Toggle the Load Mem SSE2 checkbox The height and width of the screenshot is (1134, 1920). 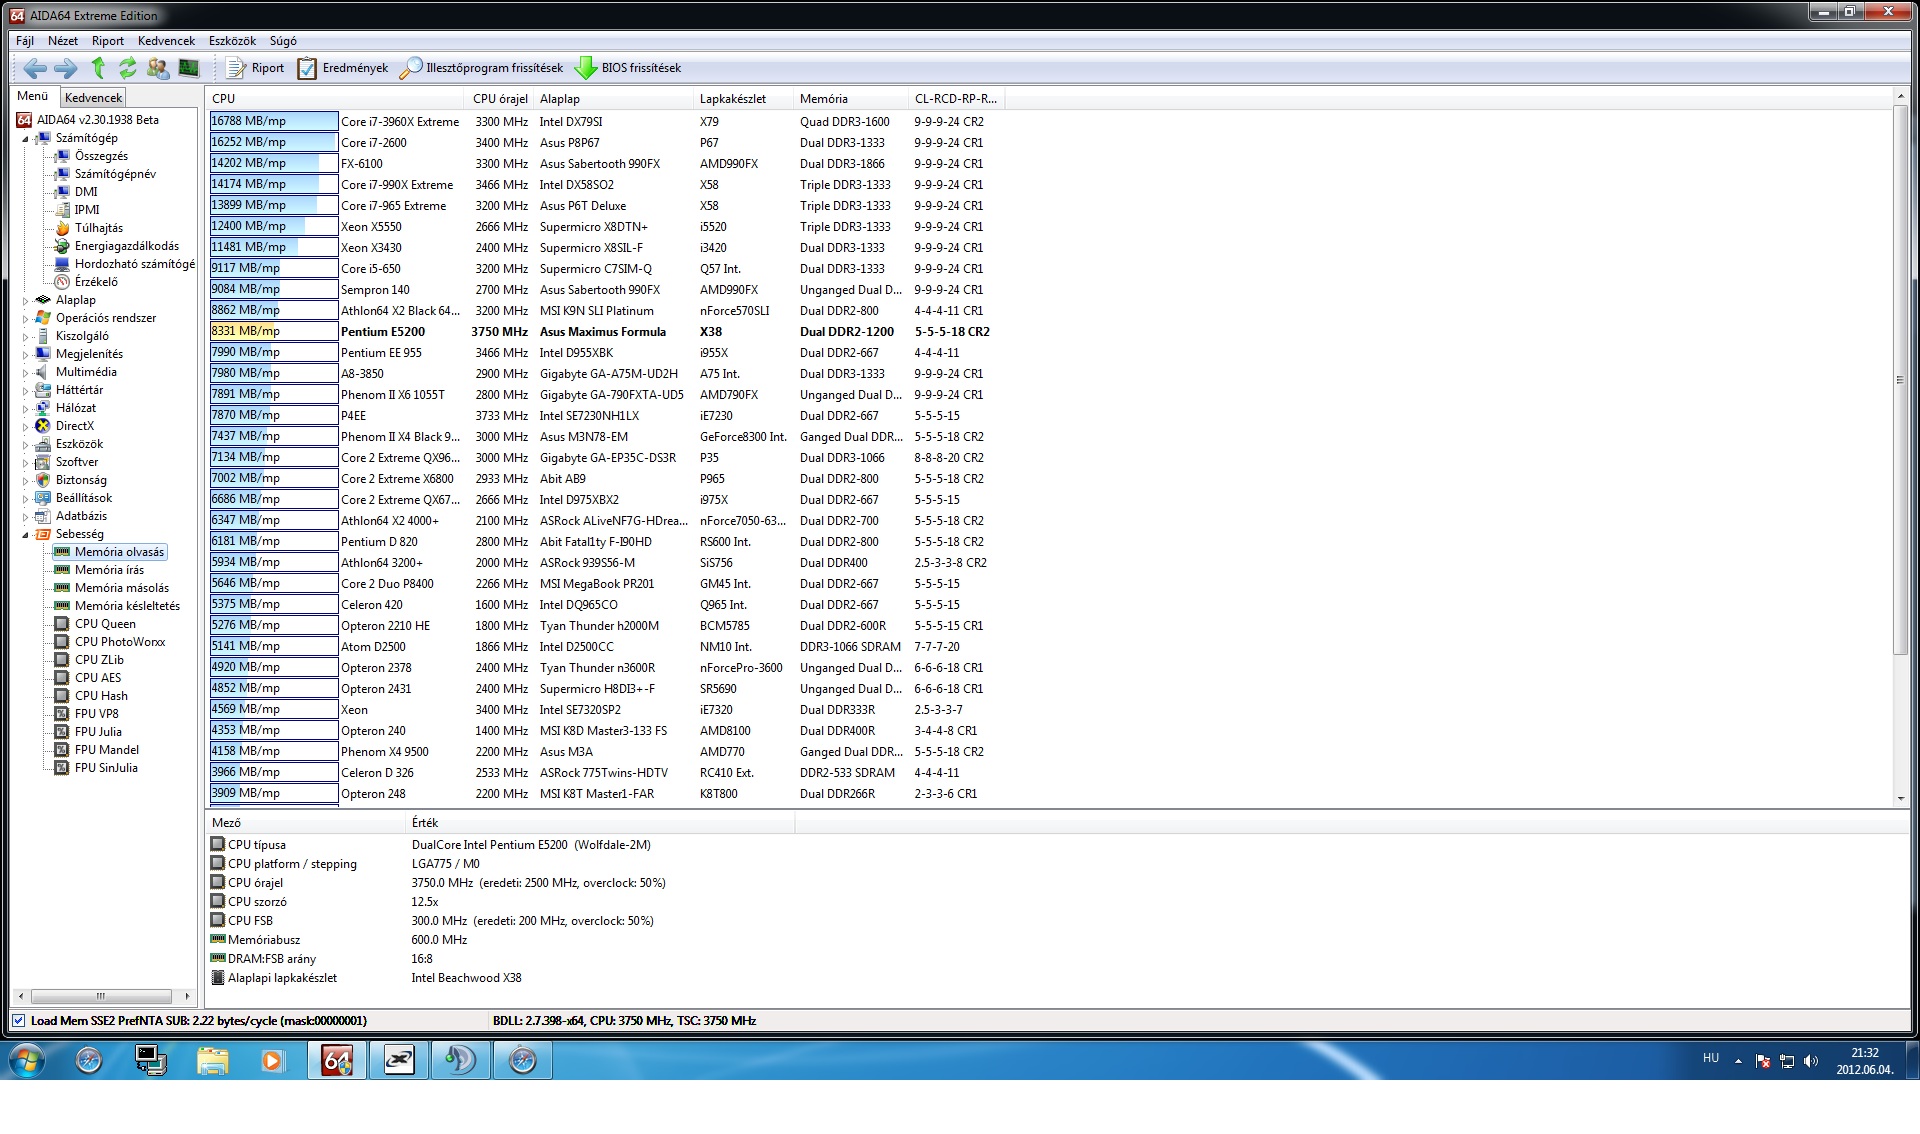coord(19,1020)
